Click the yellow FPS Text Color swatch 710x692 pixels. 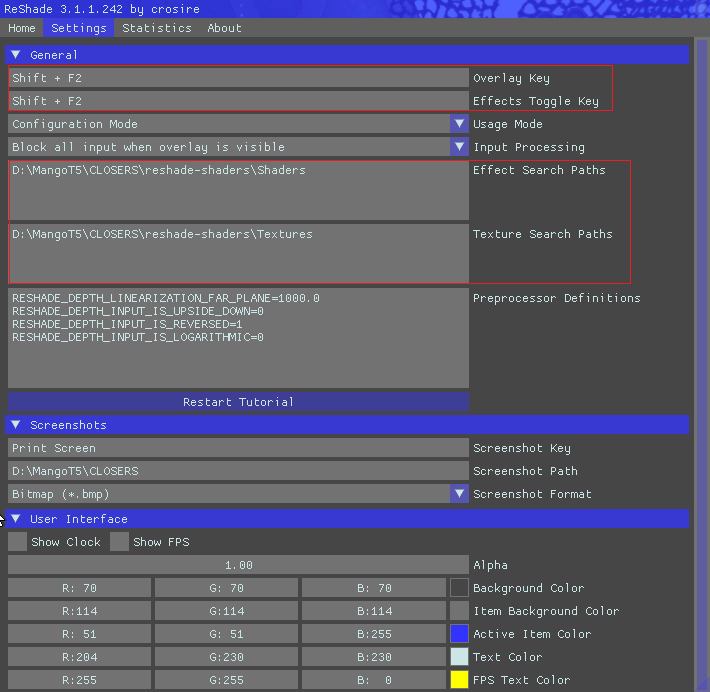point(459,680)
